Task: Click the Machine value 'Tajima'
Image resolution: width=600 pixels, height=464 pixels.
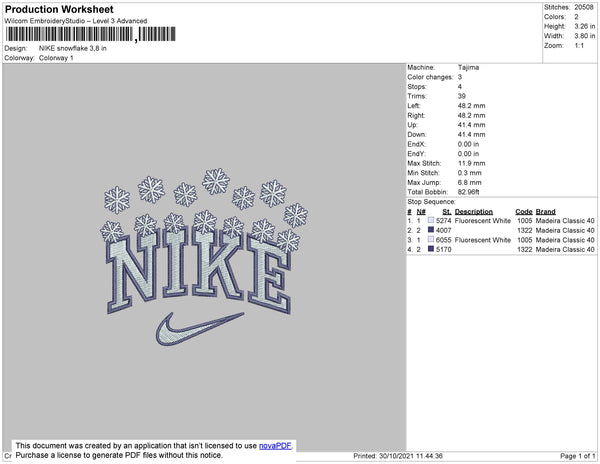Action: 468,67
